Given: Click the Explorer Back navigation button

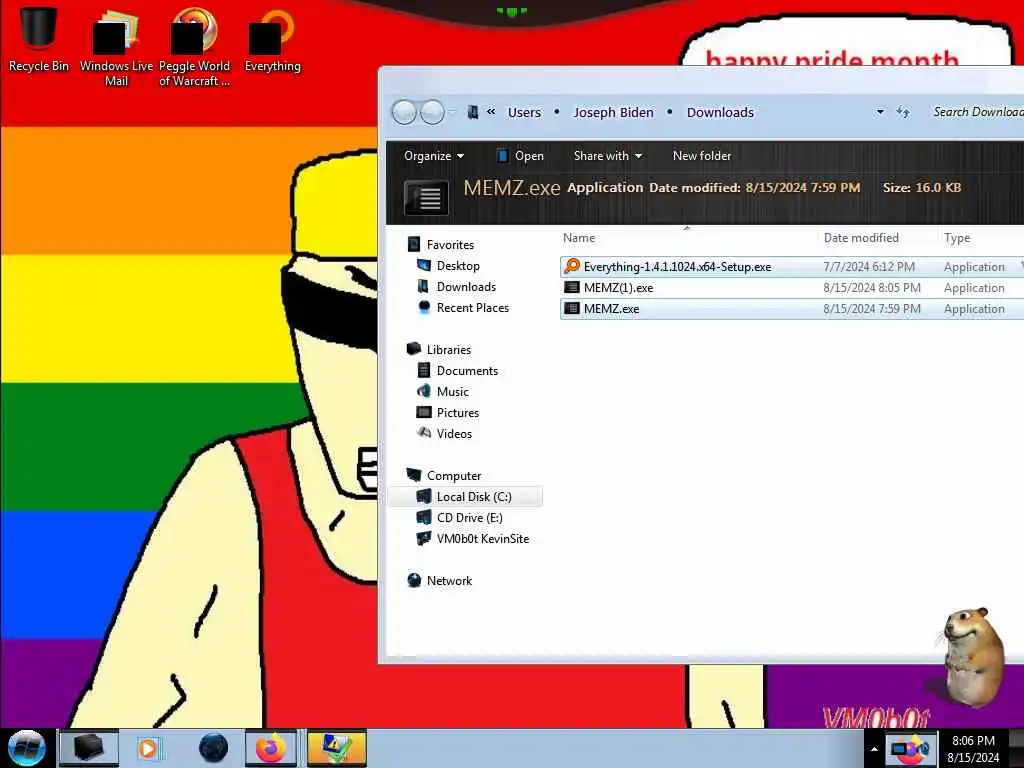Looking at the screenshot, I should pos(404,112).
